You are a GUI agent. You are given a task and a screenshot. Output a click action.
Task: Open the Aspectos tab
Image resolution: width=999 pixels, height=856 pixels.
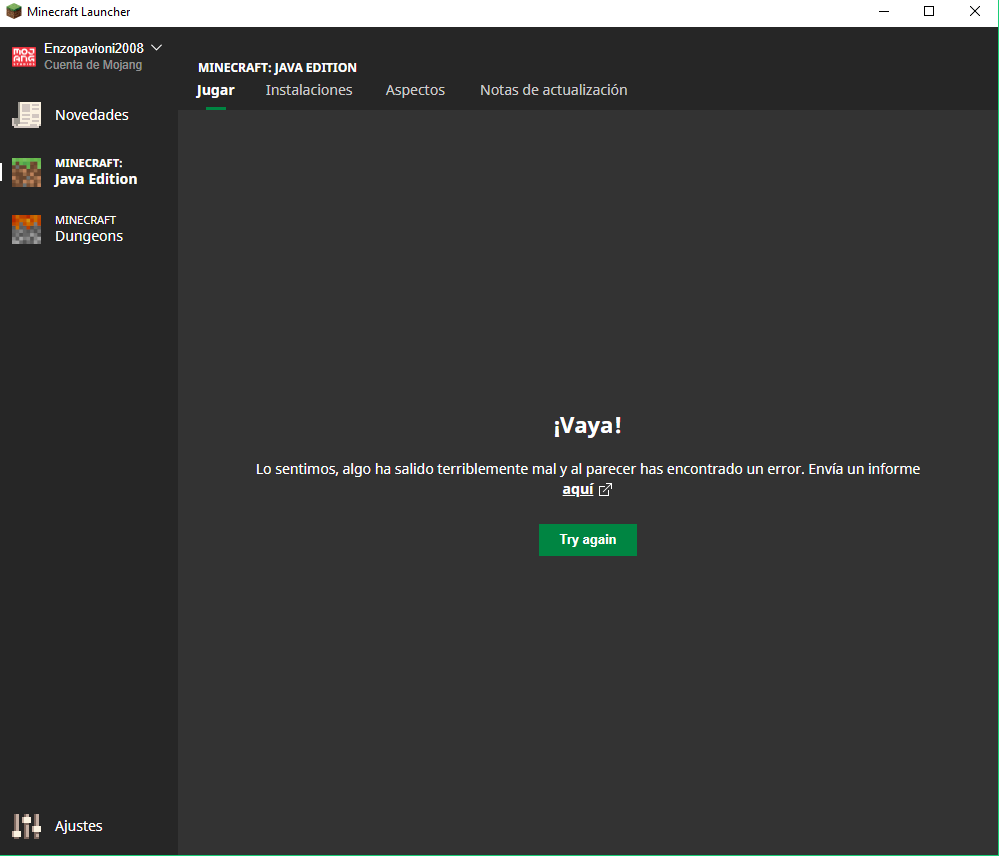(x=415, y=90)
